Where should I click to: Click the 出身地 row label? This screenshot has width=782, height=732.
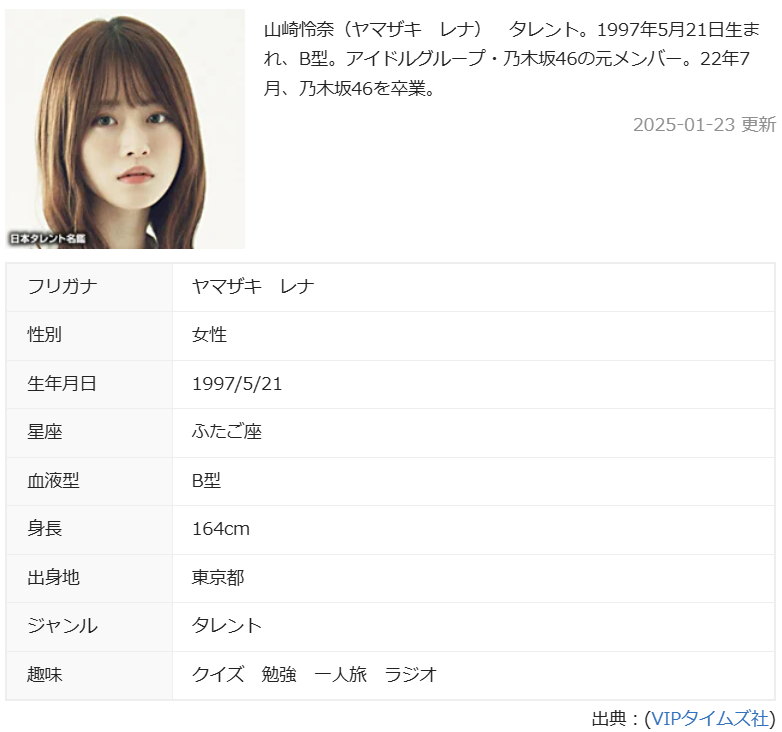pos(53,577)
